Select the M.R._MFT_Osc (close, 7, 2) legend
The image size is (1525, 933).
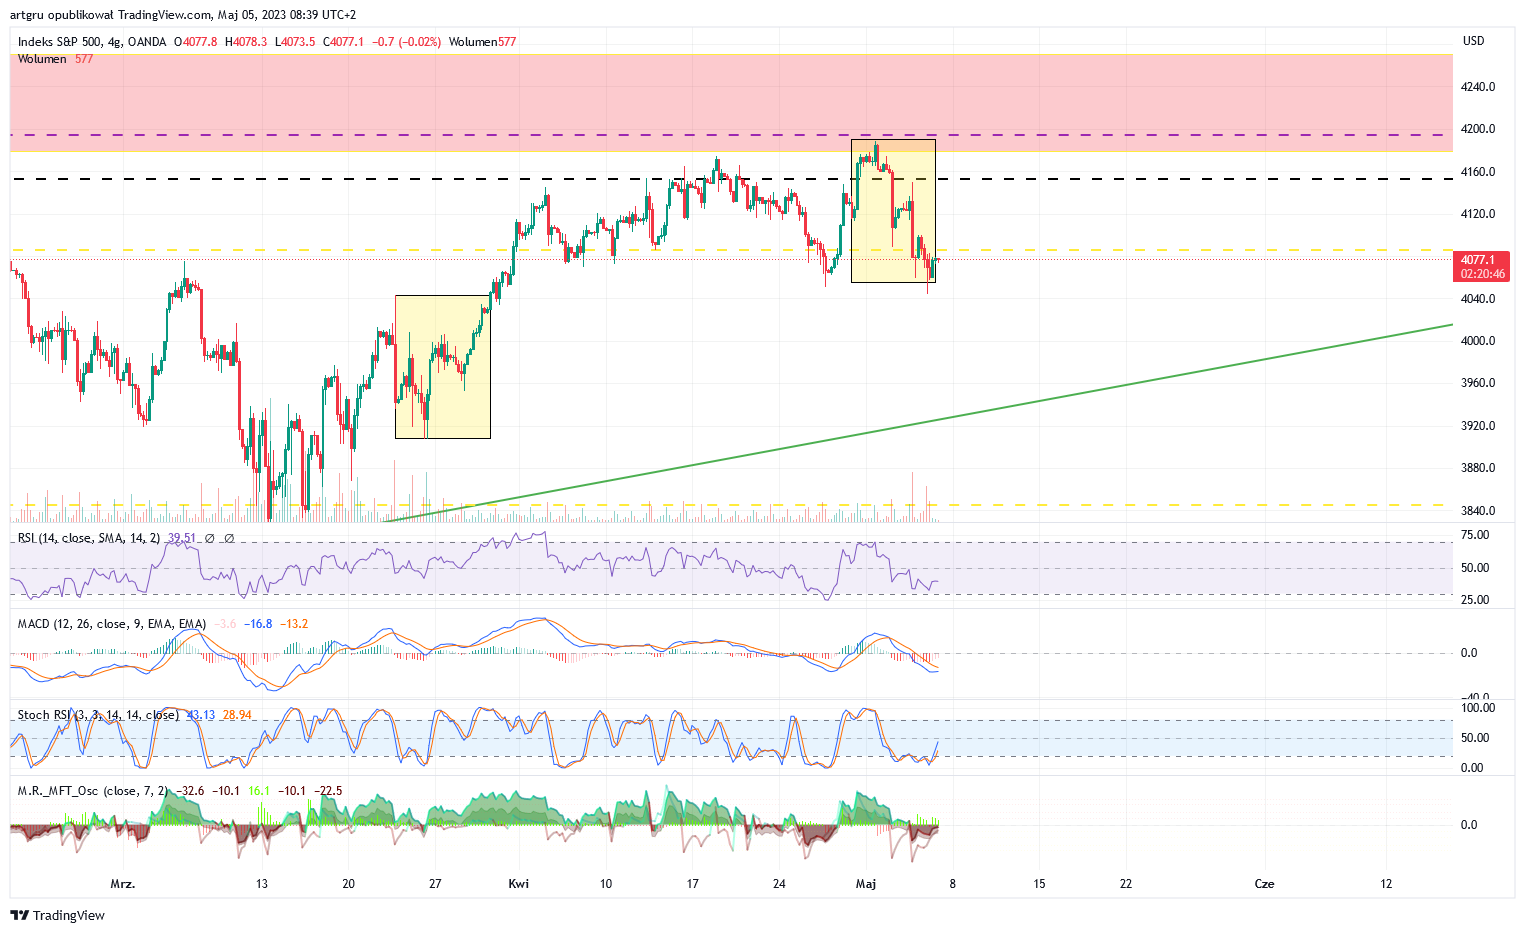(x=92, y=791)
